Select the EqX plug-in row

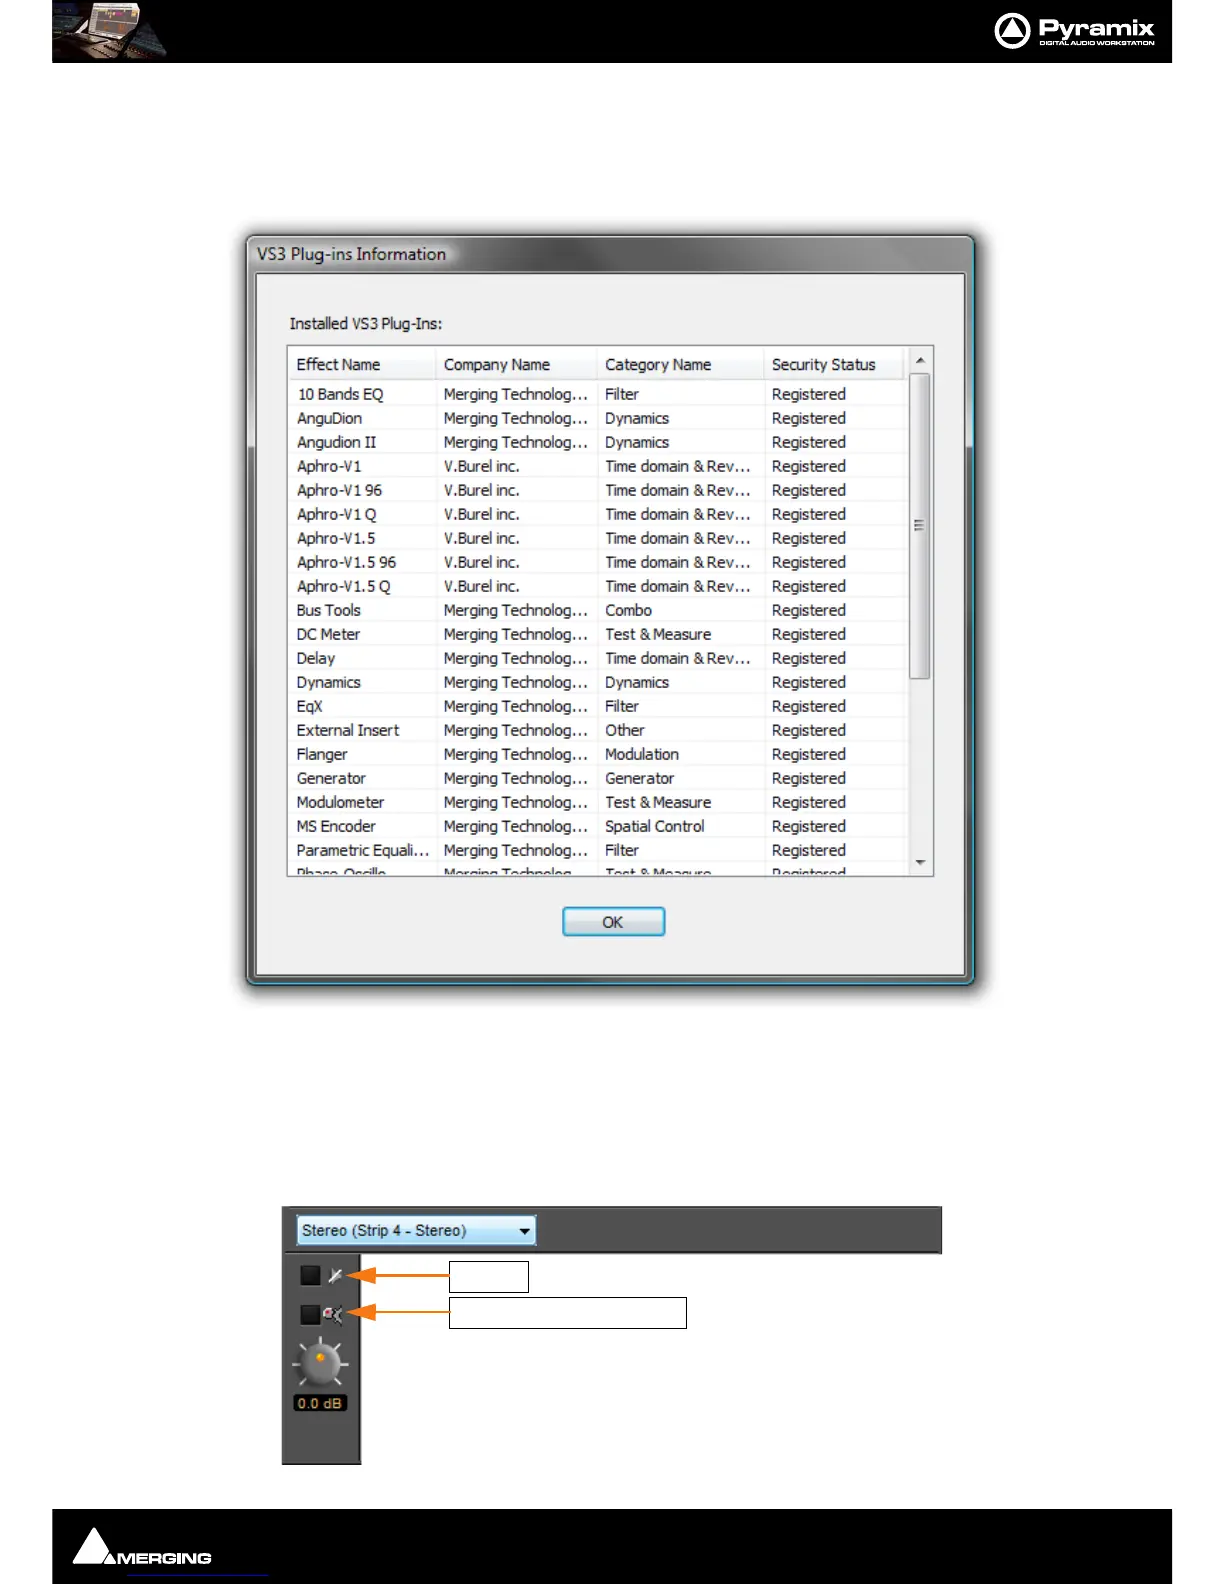[598, 706]
